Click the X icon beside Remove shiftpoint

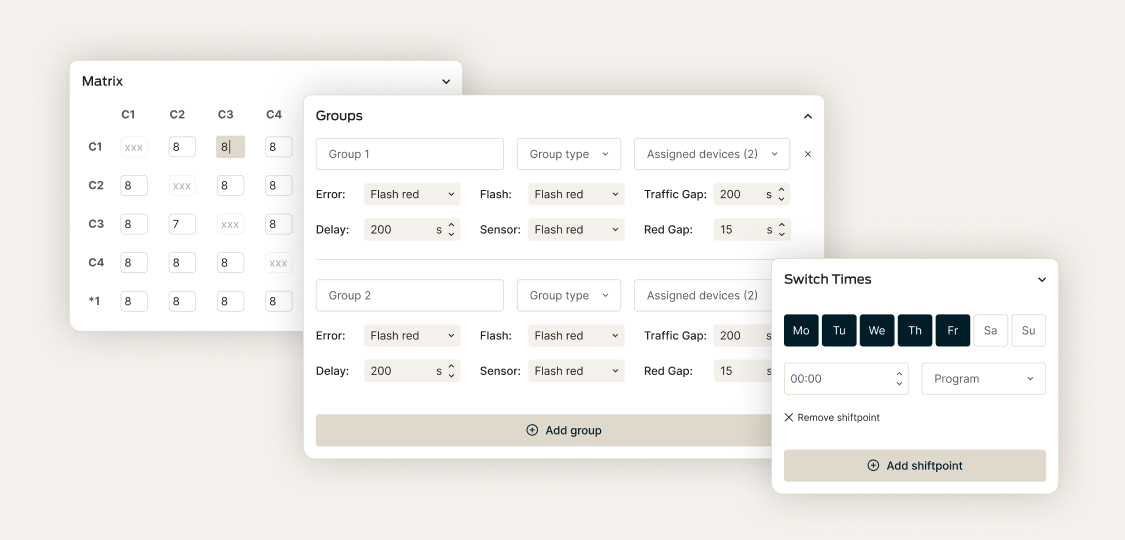(789, 417)
